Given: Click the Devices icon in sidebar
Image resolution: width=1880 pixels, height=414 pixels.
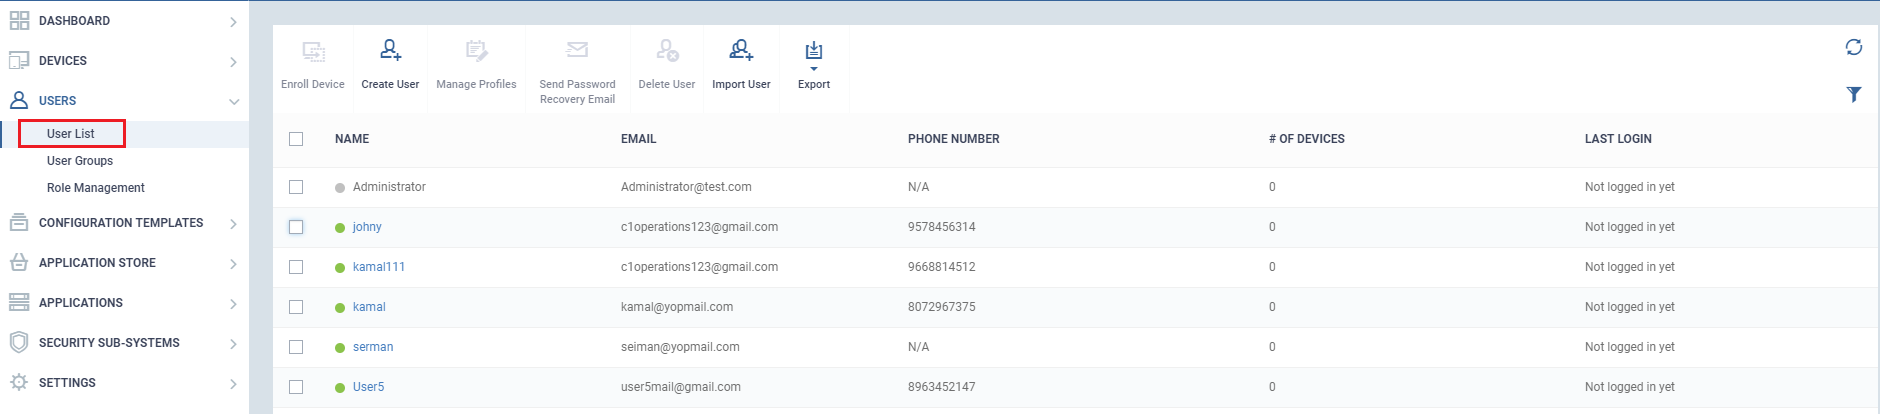Looking at the screenshot, I should coord(19,60).
